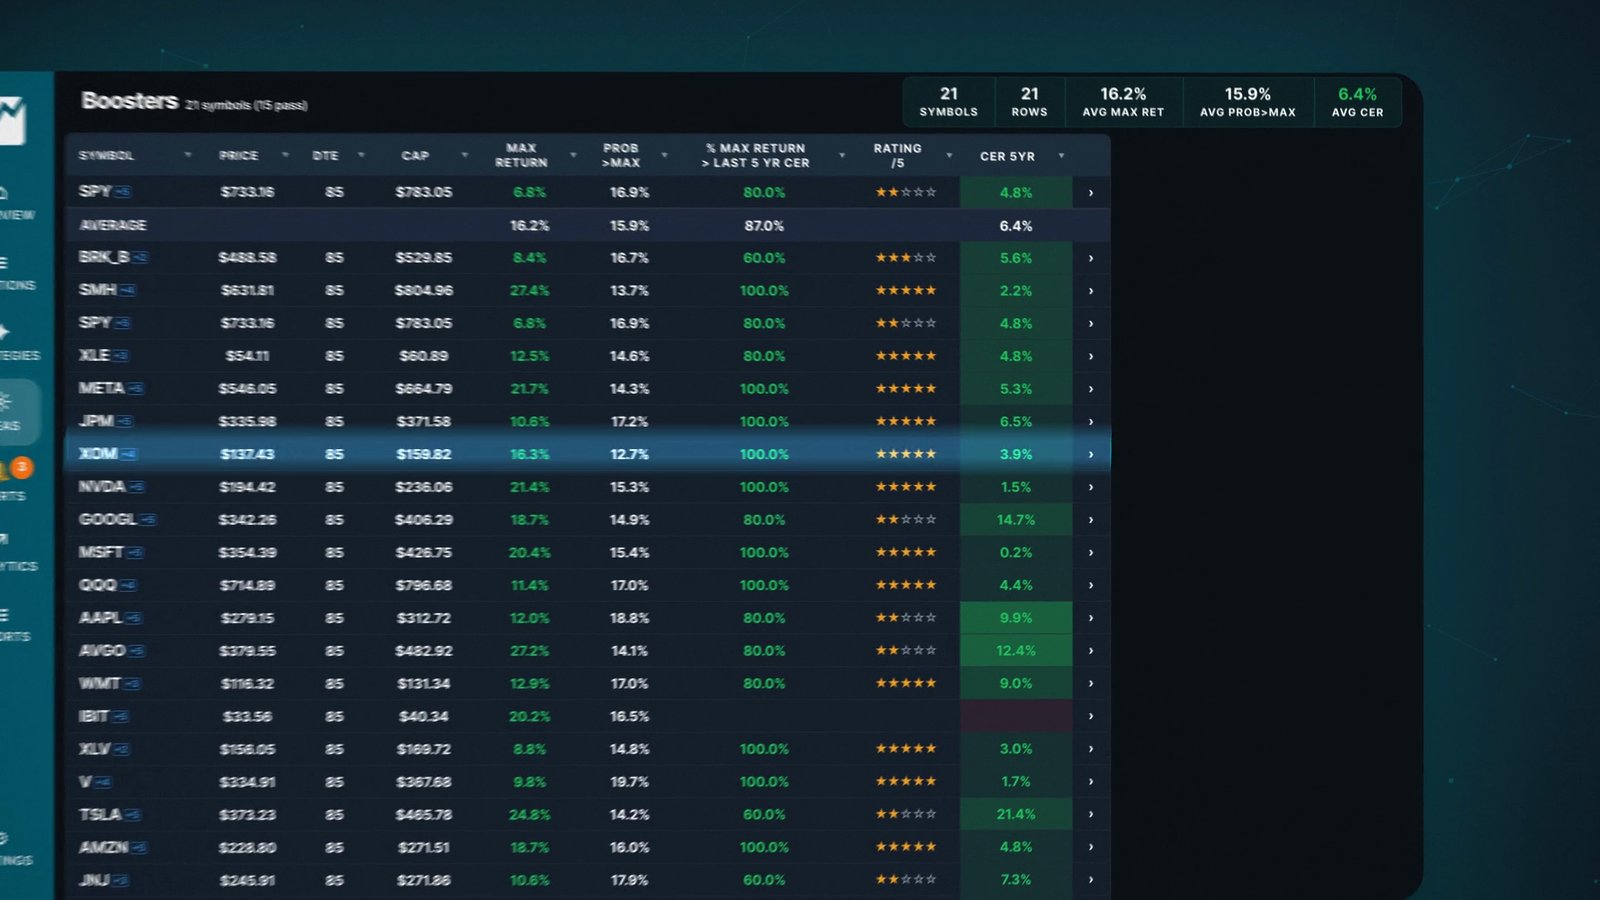1600x900 pixels.
Task: Click the AVG CER 6.4% stat
Action: [x=1357, y=102]
